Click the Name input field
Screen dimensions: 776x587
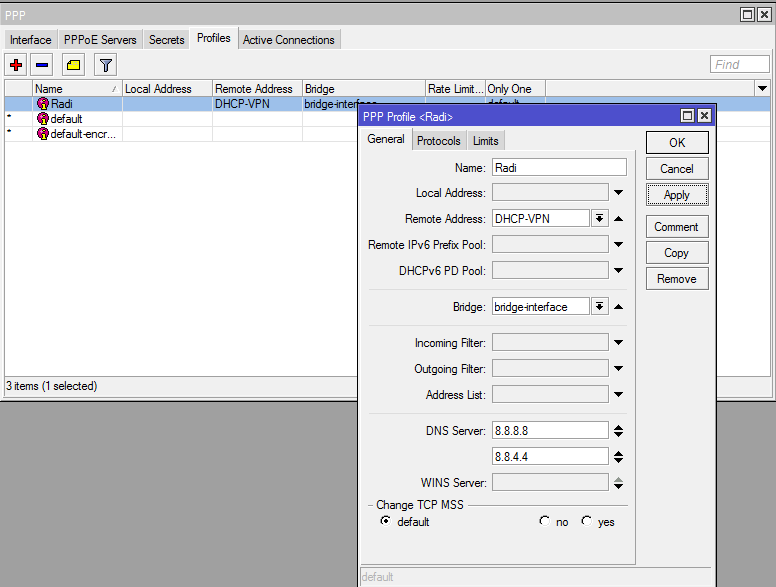coord(559,167)
